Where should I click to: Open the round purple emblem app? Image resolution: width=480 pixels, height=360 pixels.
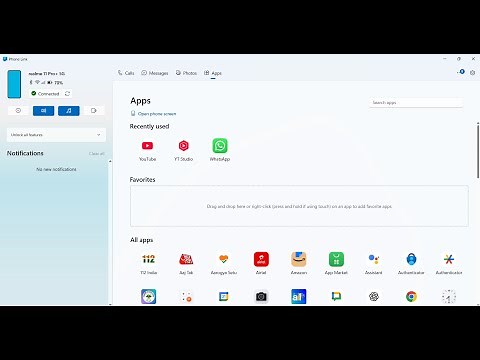point(148,296)
